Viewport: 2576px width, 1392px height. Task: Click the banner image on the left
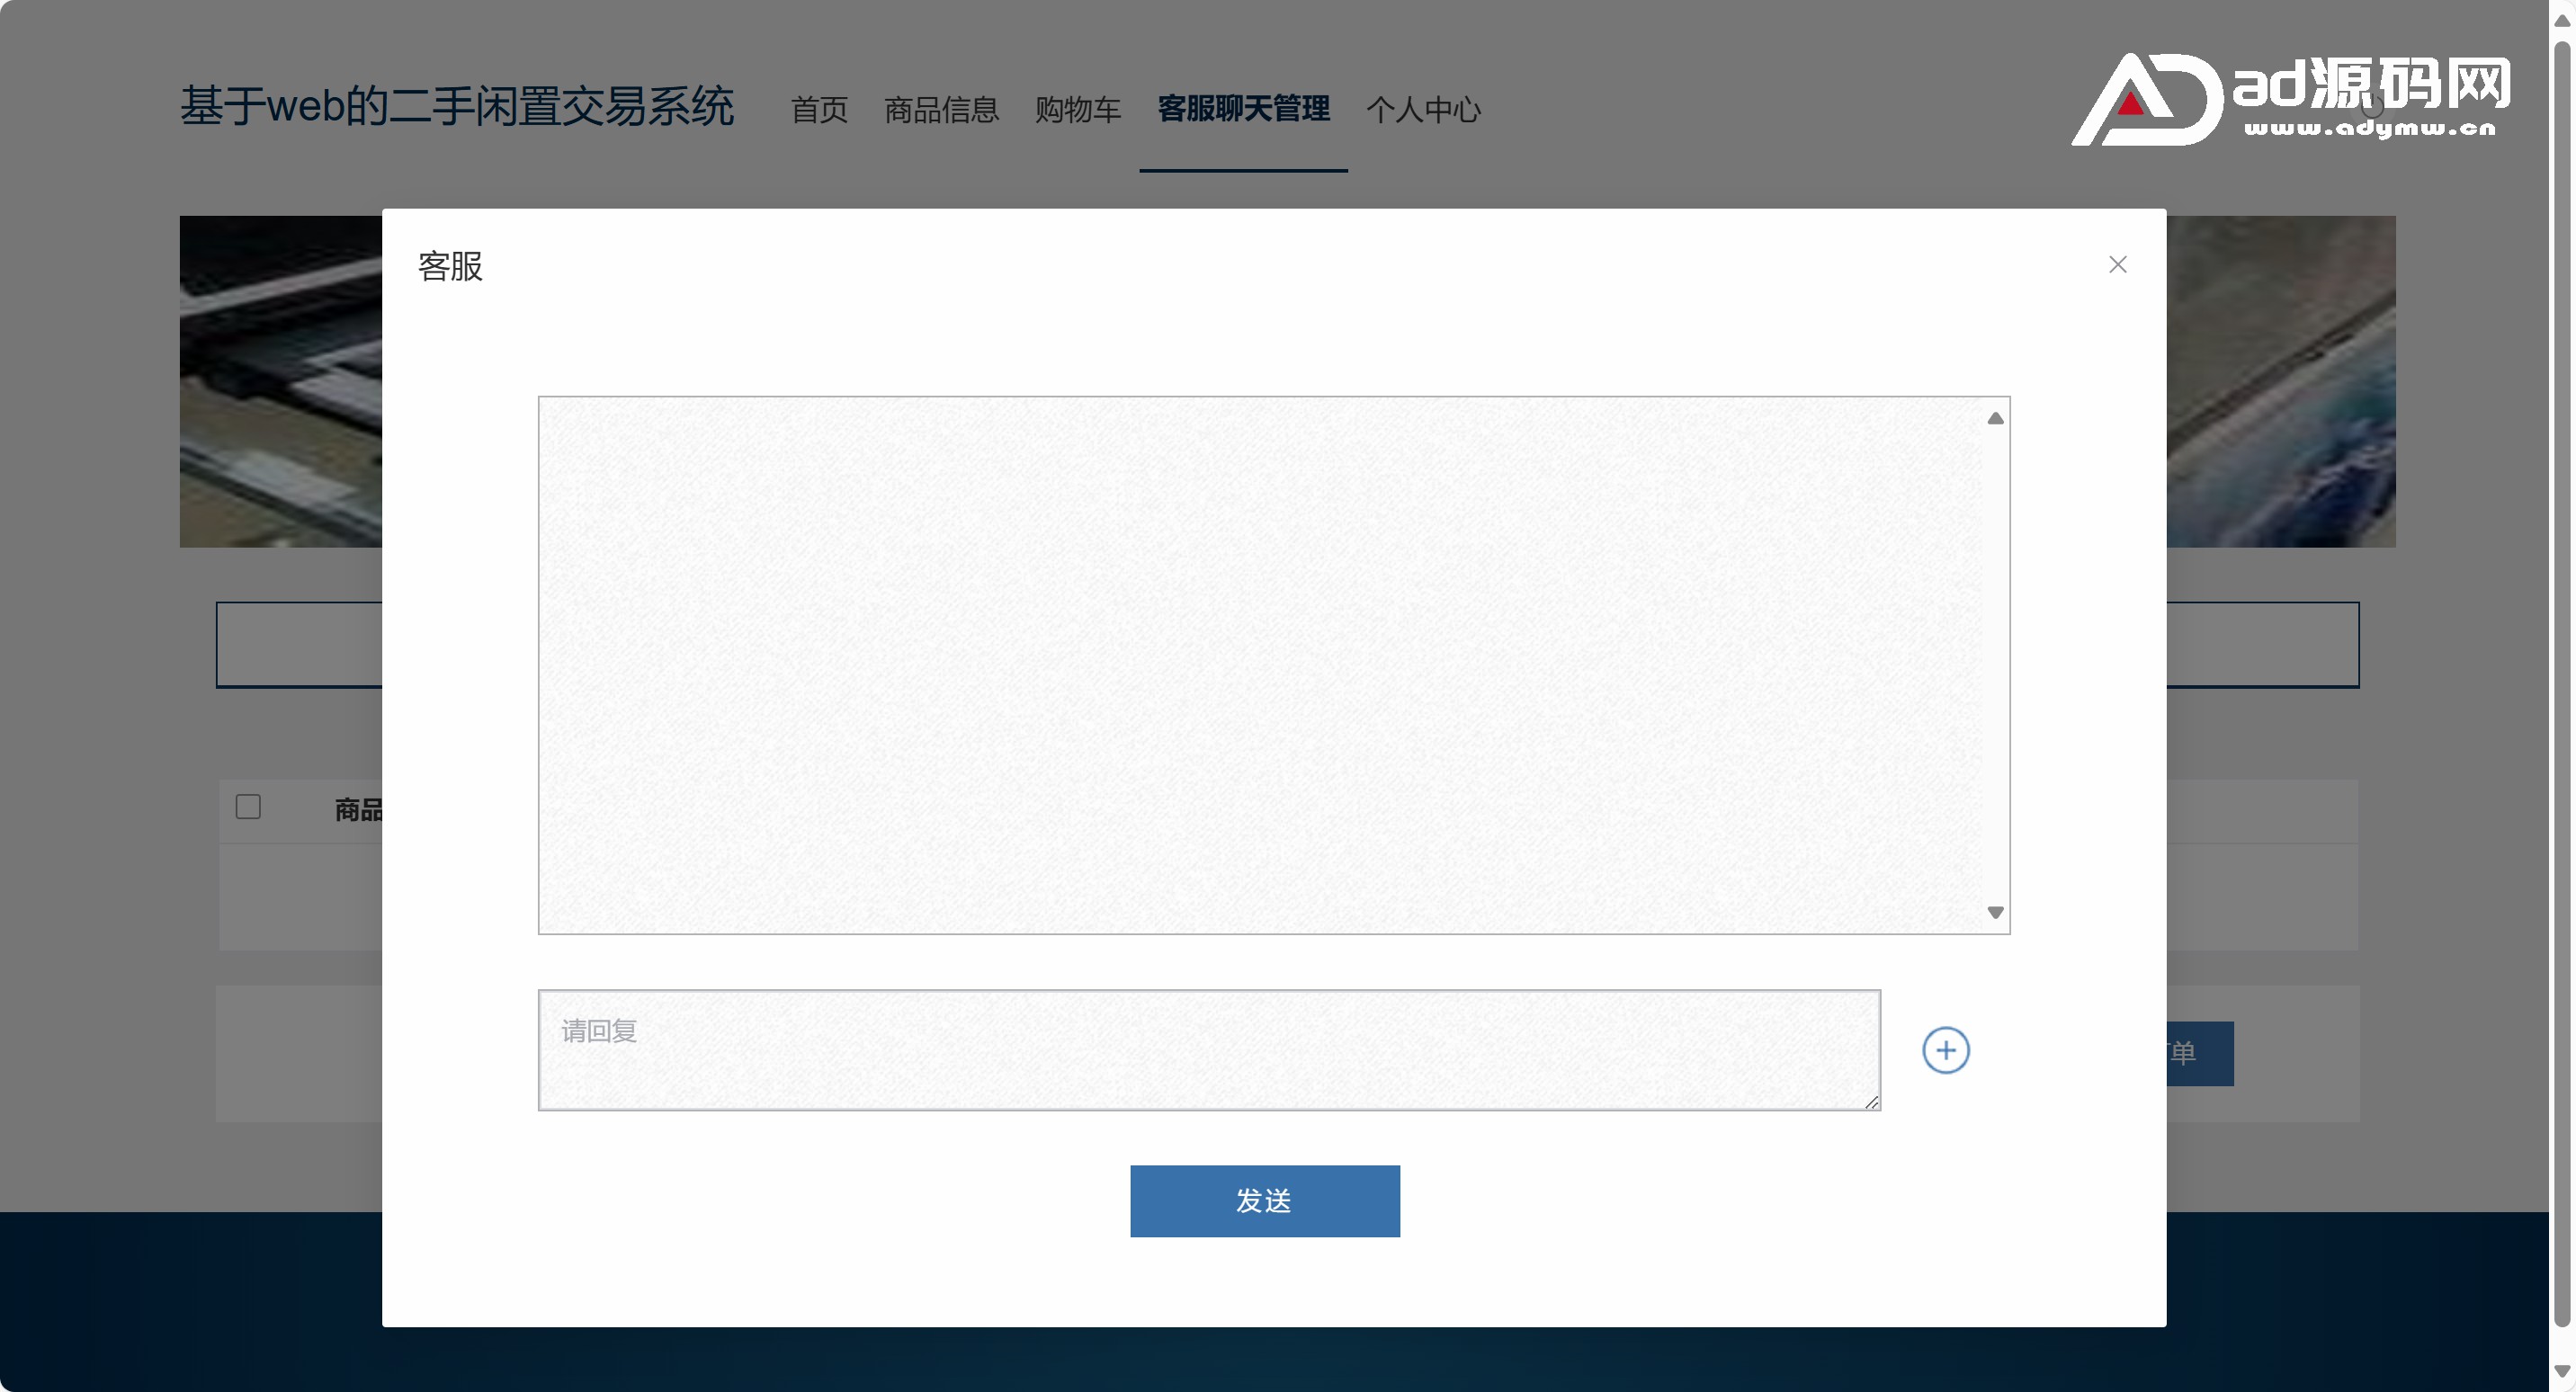[x=280, y=381]
